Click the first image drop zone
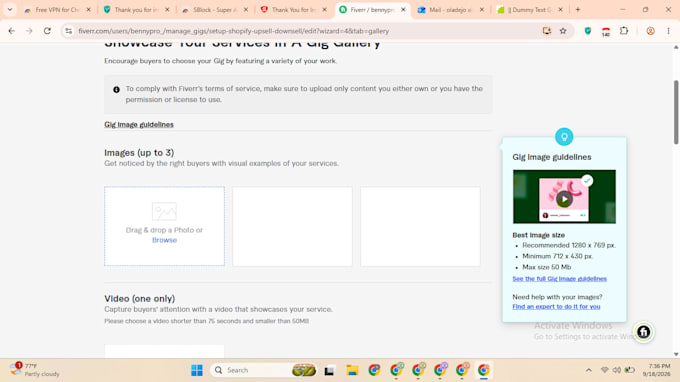This screenshot has width=680, height=382. click(x=164, y=226)
